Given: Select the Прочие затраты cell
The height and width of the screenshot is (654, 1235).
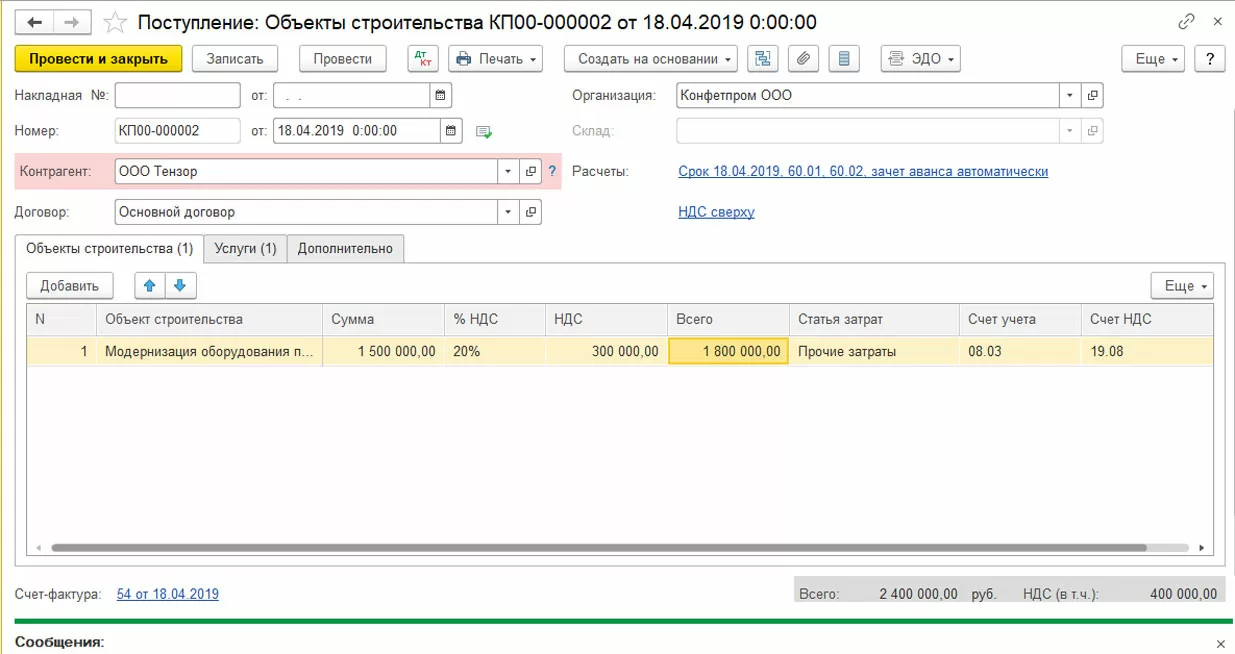Looking at the screenshot, I should pos(874,351).
